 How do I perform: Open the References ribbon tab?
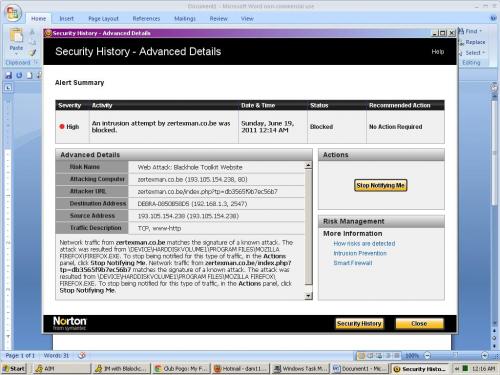146,19
